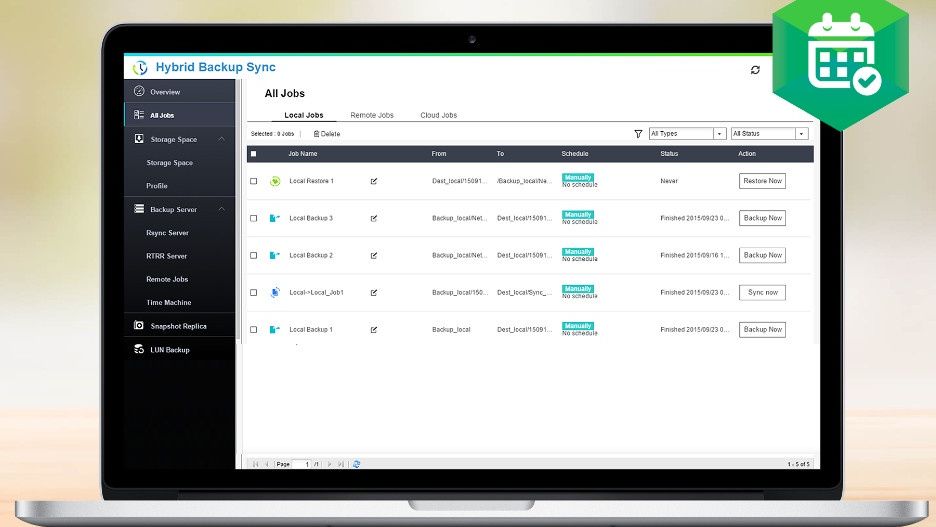Viewport: 936px width, 527px height.
Task: Switch to the Local Jobs tab
Action: [304, 115]
